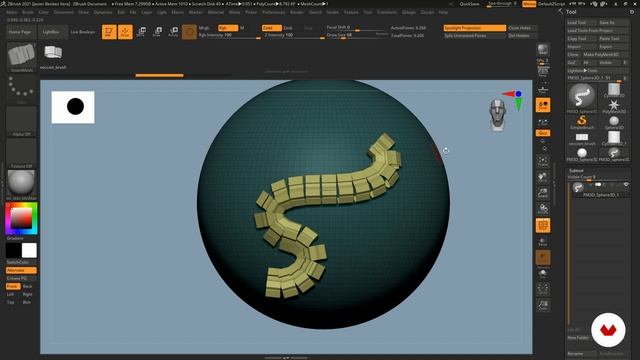Click Split Unmasked Points
Screen dimensions: 640x360
pyautogui.click(x=475, y=36)
